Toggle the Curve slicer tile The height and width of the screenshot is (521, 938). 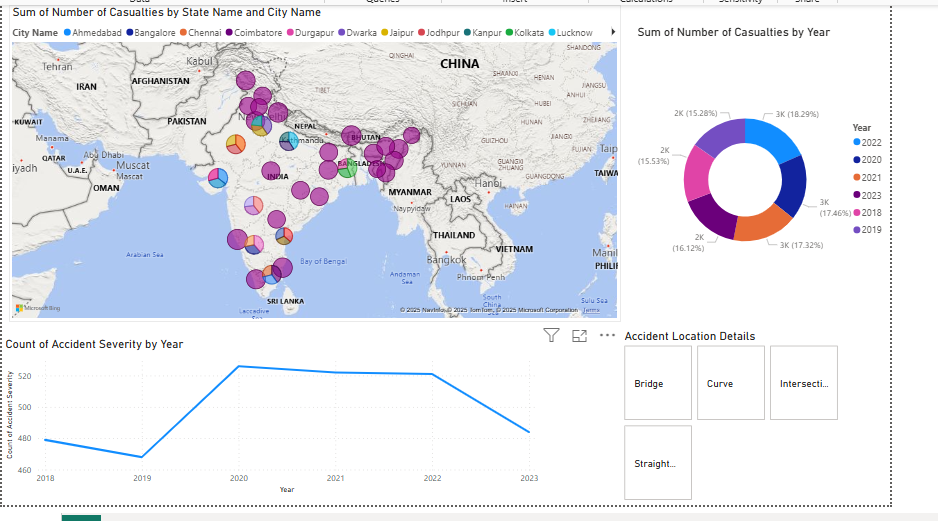pyautogui.click(x=731, y=383)
